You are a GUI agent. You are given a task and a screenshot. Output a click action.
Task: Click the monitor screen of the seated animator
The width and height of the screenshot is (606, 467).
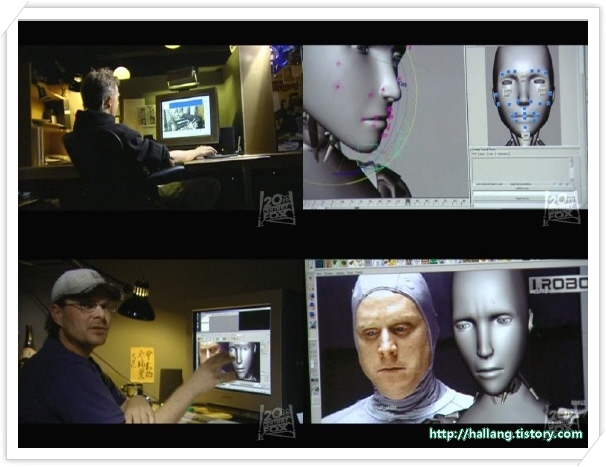pyautogui.click(x=186, y=116)
